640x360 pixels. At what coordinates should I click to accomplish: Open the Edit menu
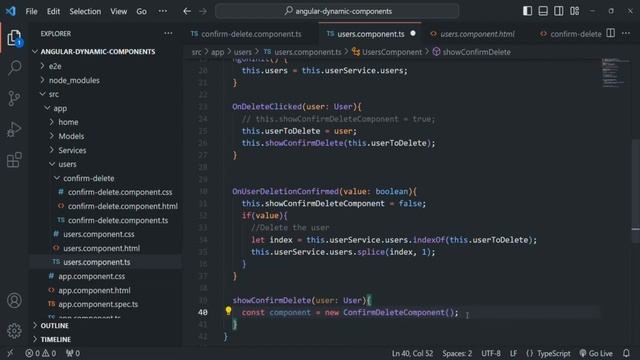pos(53,11)
